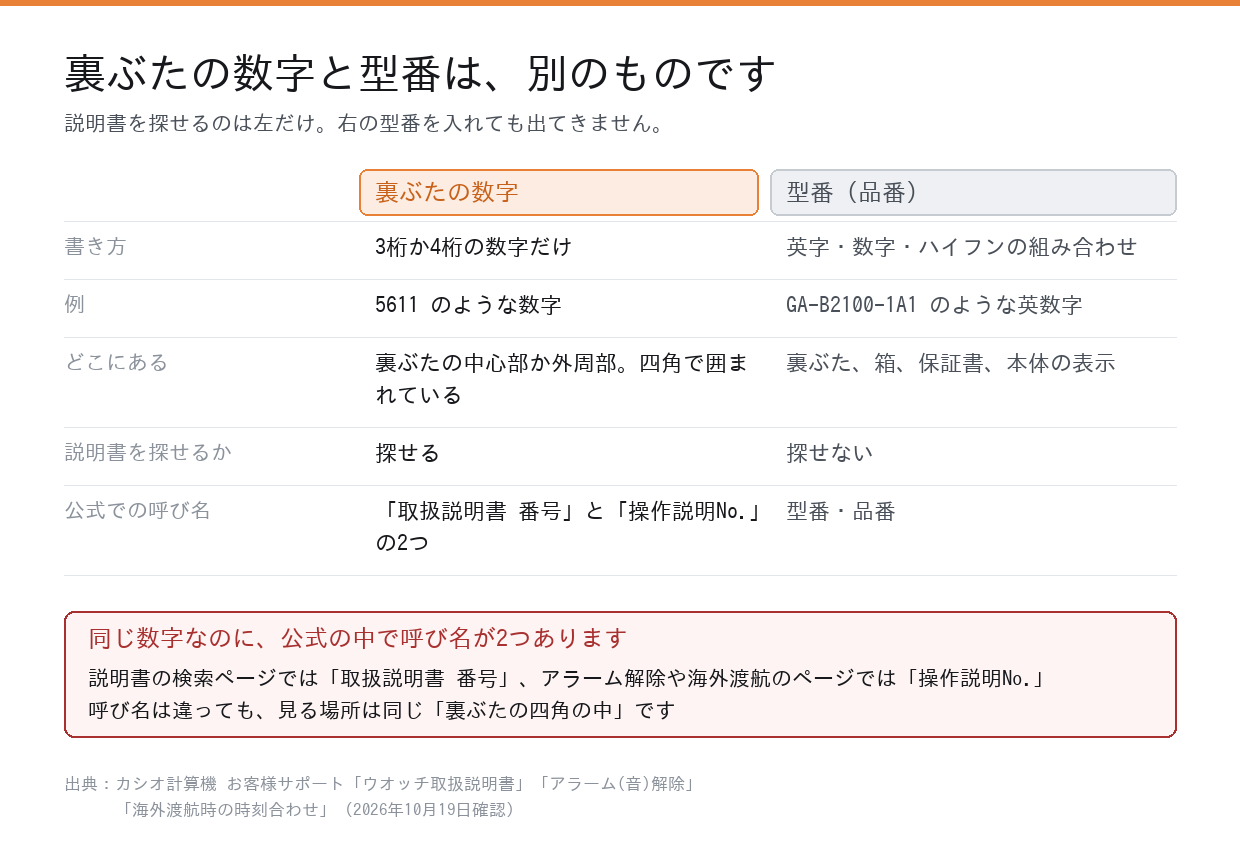Click the row label 書き方
The image size is (1240, 859).
[96, 246]
